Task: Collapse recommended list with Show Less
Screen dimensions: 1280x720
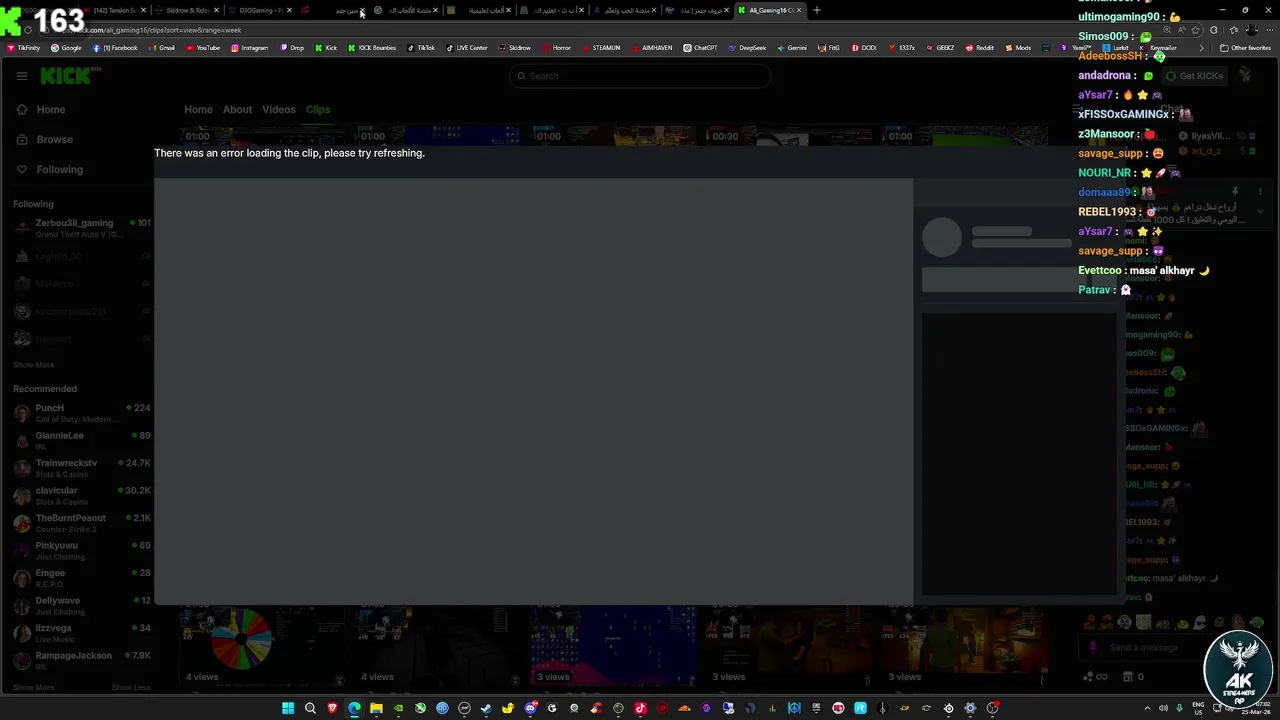Action: (x=131, y=688)
